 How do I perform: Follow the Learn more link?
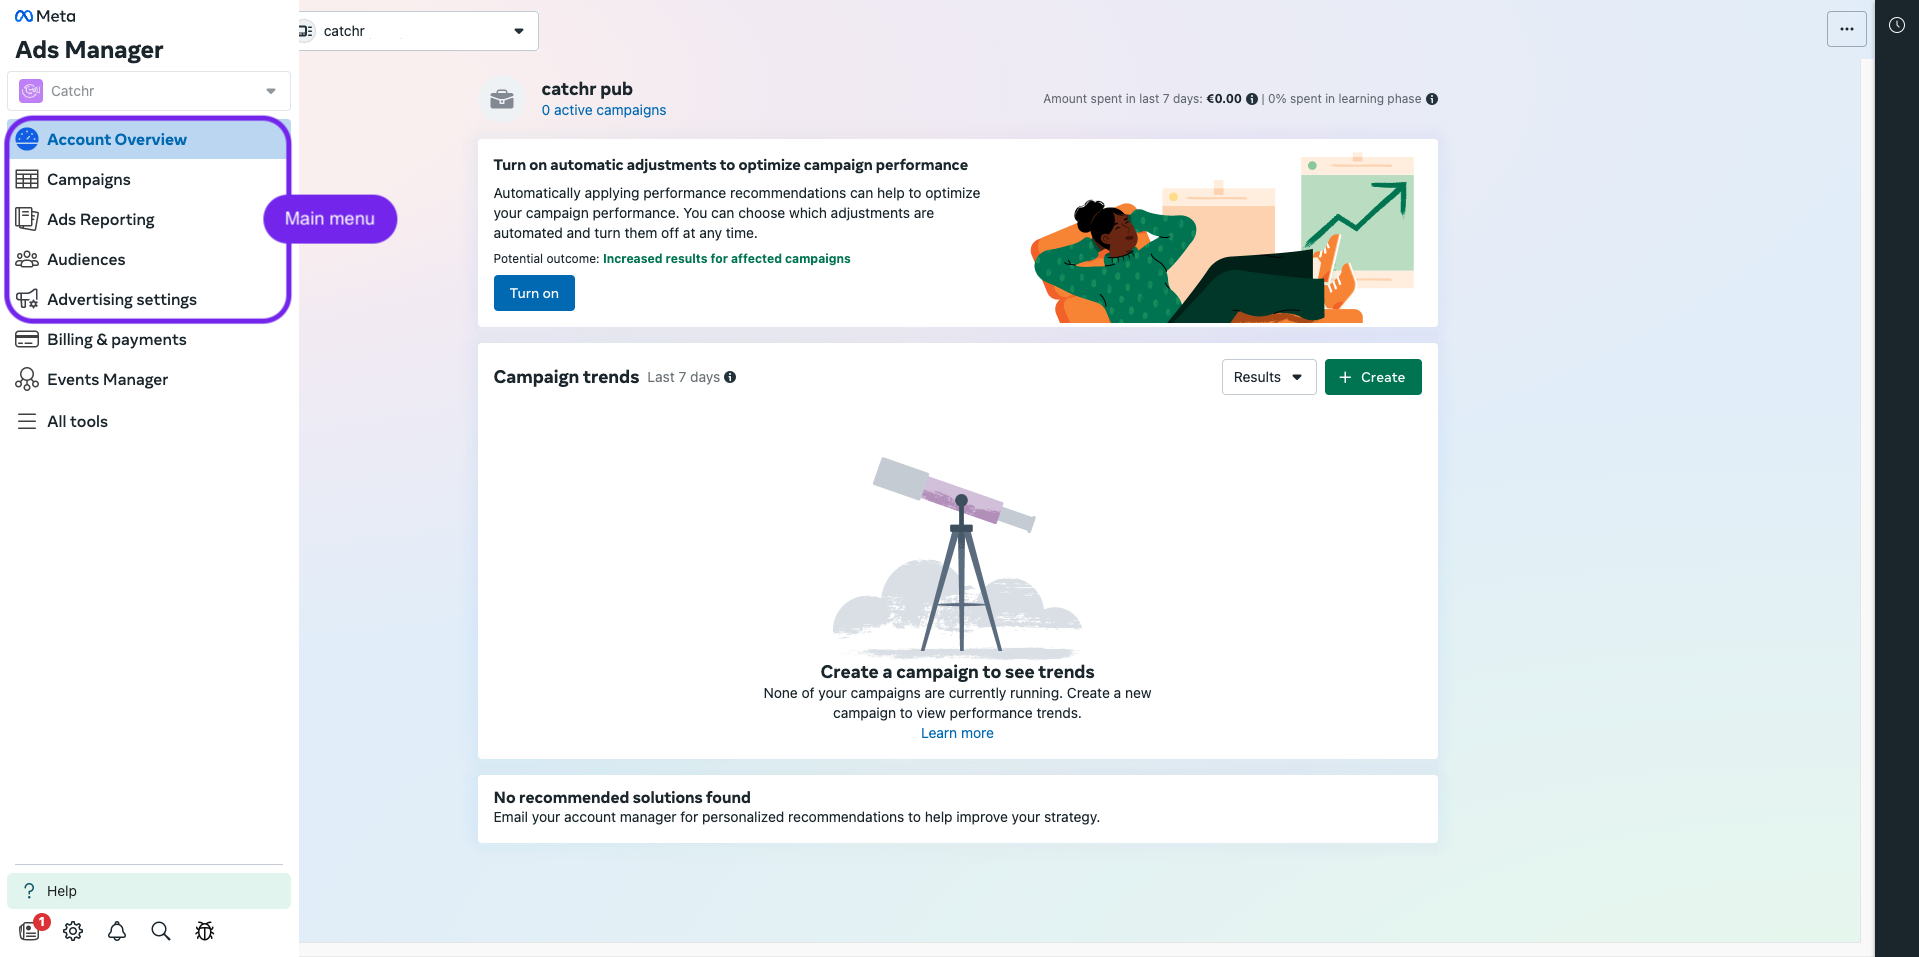point(957,733)
